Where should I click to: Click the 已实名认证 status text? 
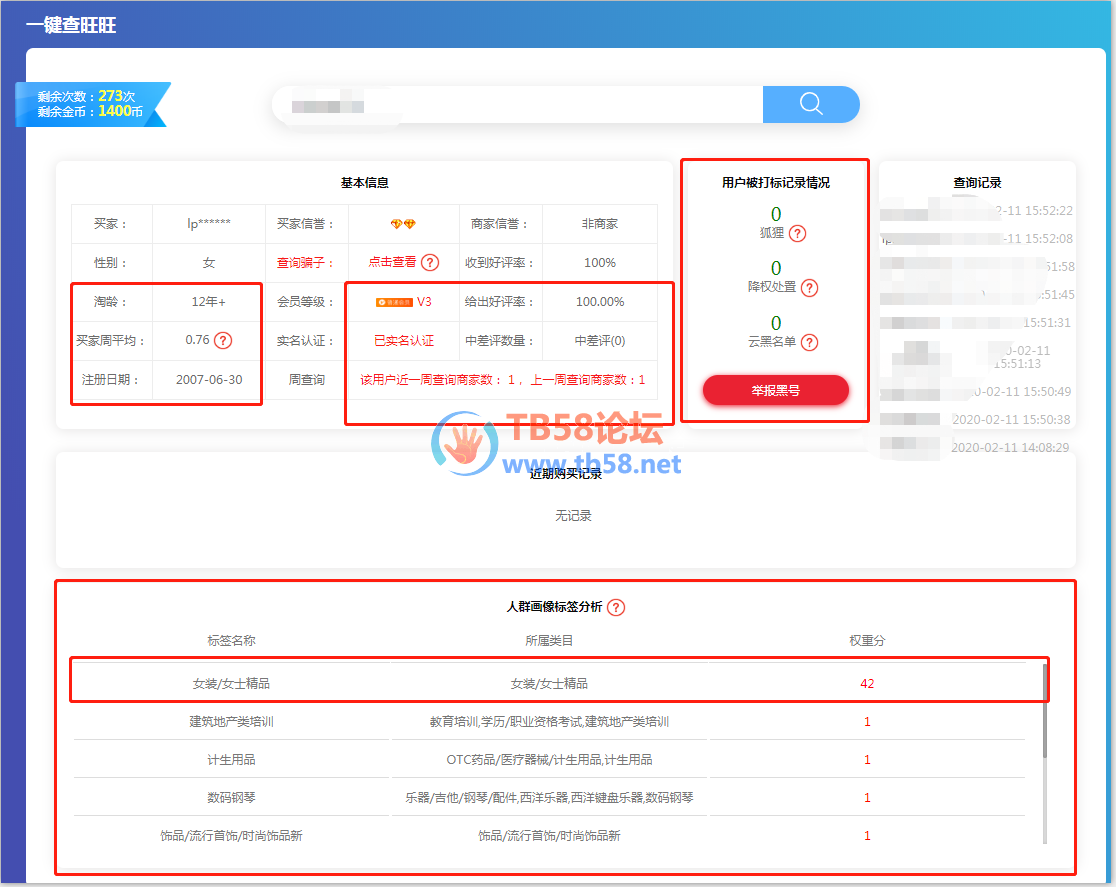[404, 341]
